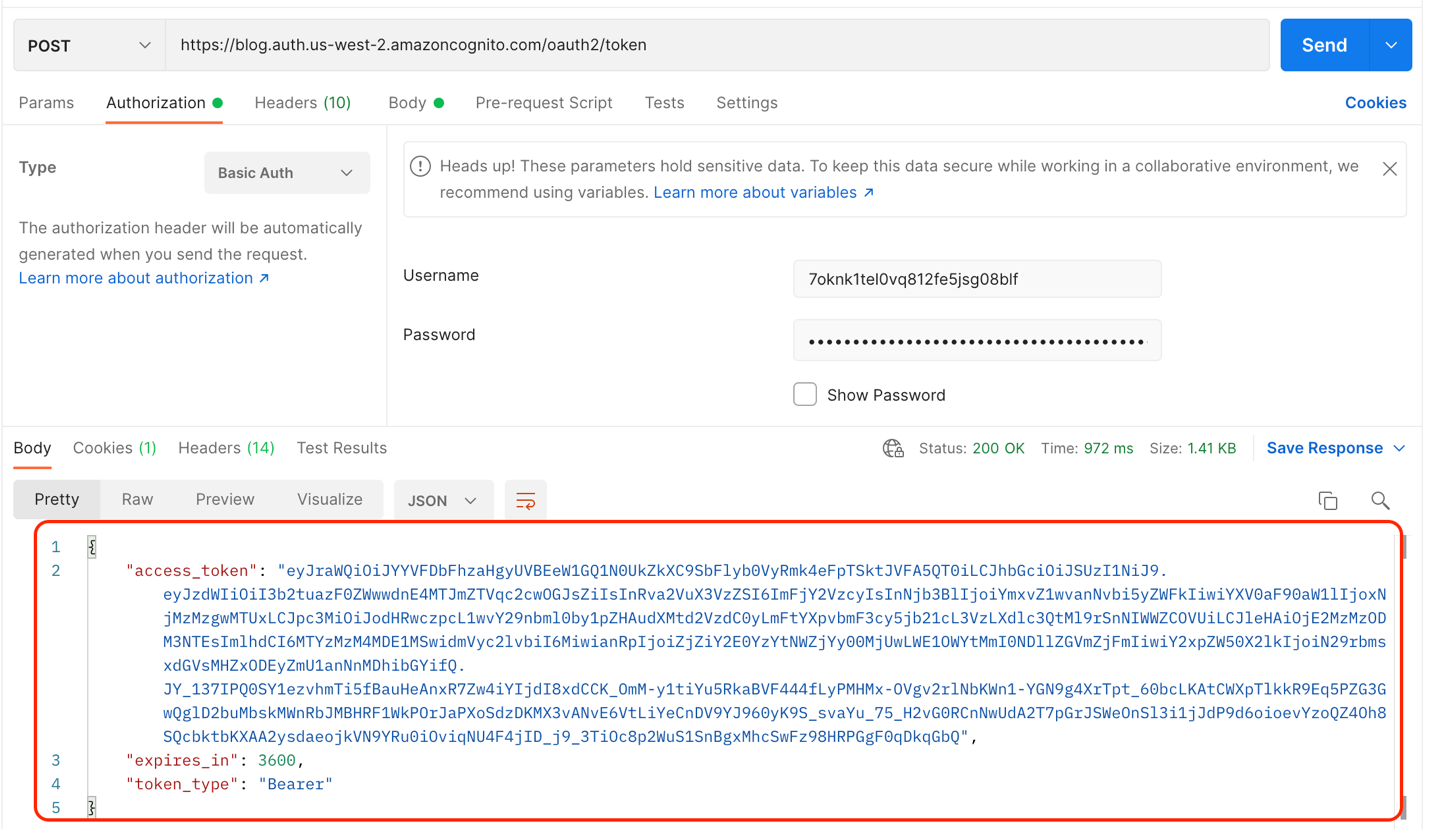Click the "access_token" key text
Image resolution: width=1431 pixels, height=829 pixels.
click(x=191, y=571)
